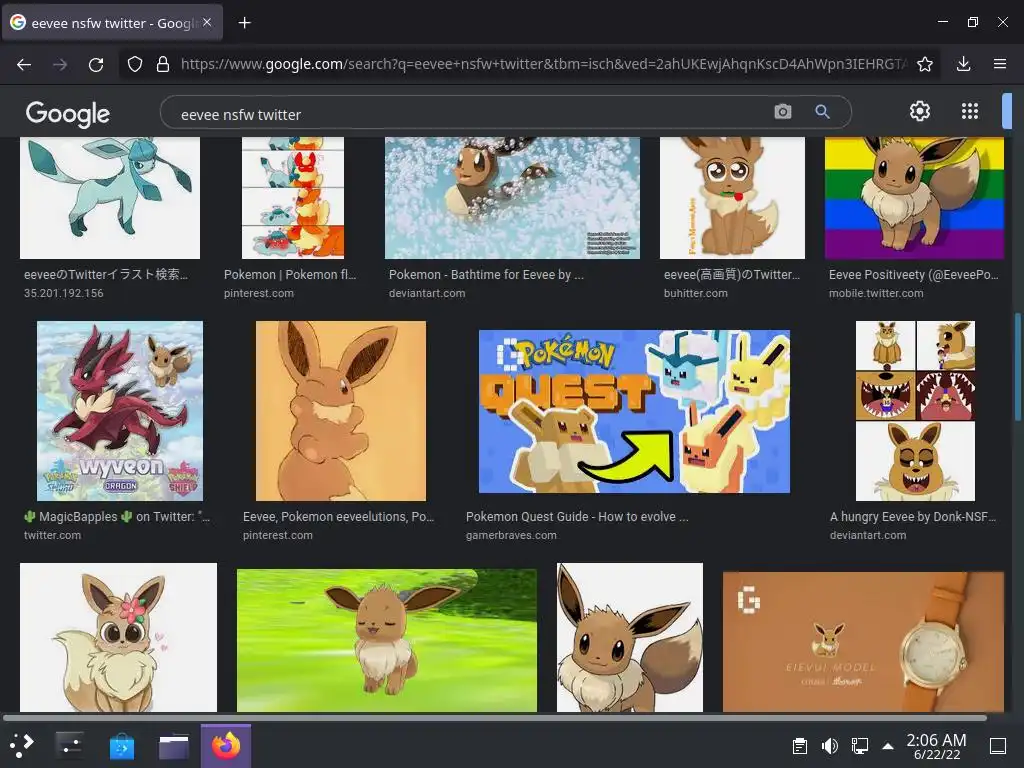Close the eevee nsfw twitter tab
Viewport: 1024px width, 768px height.
(207, 22)
